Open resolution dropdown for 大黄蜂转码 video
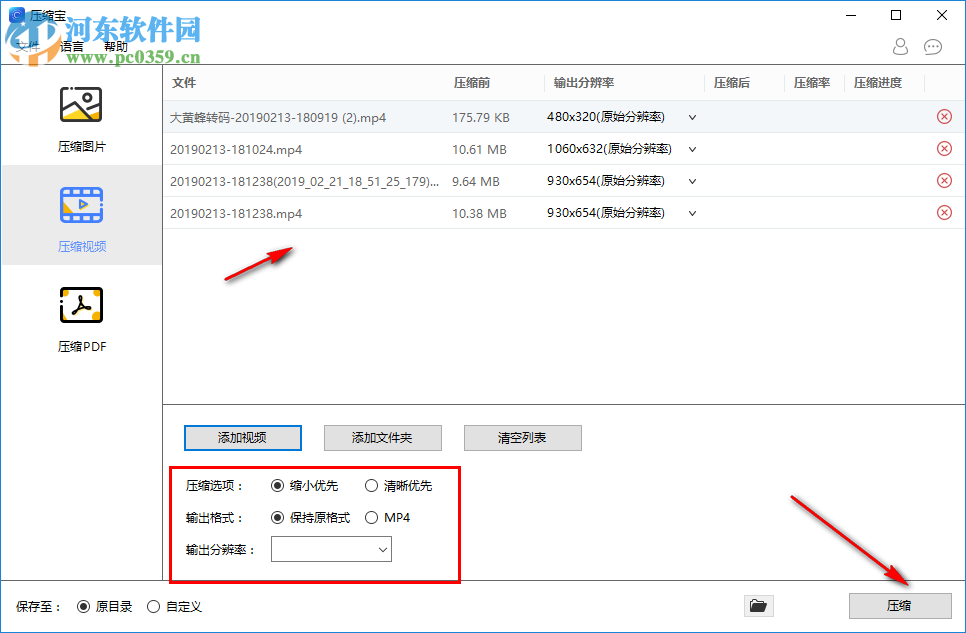Viewport: 966px width, 633px height. click(691, 116)
